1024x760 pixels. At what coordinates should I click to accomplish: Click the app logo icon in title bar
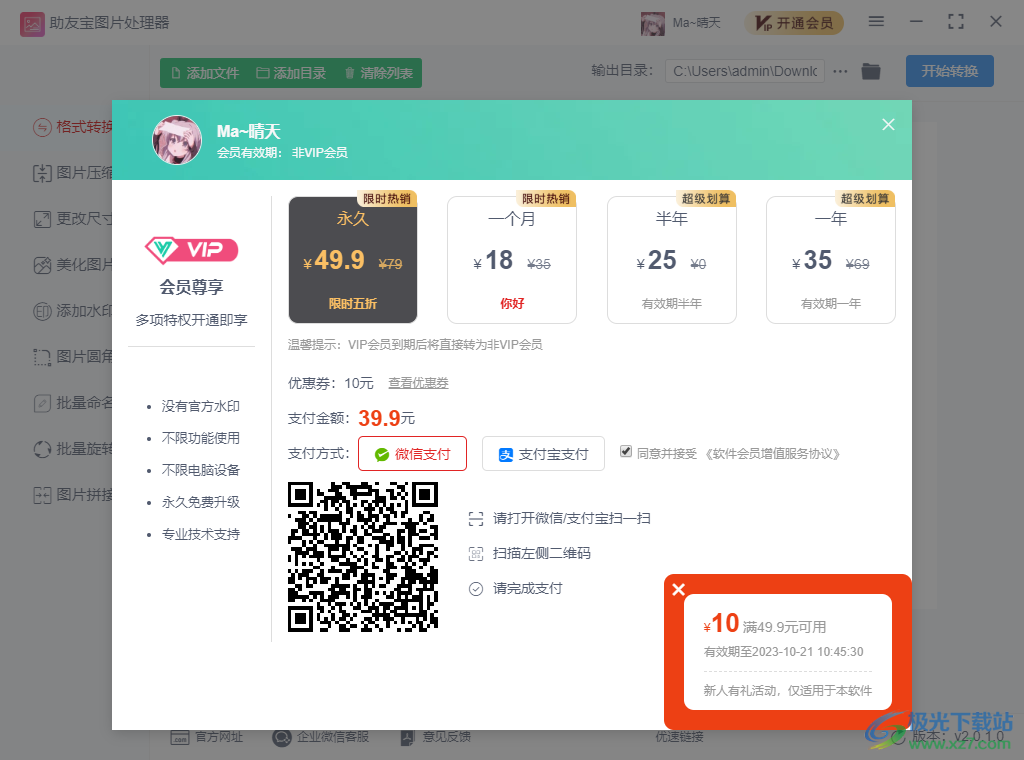click(x=32, y=24)
